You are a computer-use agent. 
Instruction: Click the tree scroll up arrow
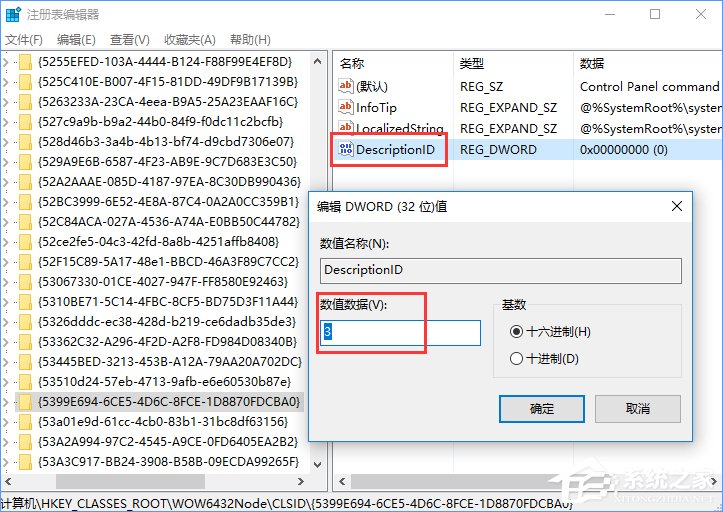317,61
